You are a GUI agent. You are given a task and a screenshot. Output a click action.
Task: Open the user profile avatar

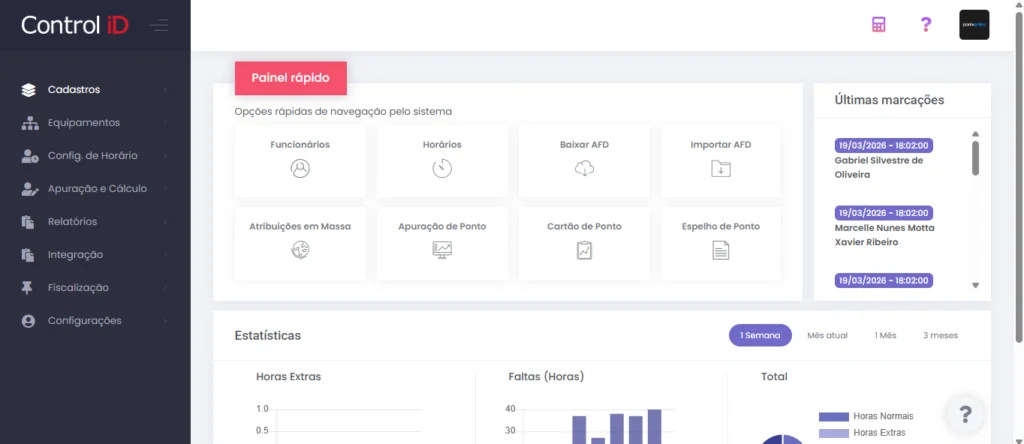pyautogui.click(x=974, y=25)
